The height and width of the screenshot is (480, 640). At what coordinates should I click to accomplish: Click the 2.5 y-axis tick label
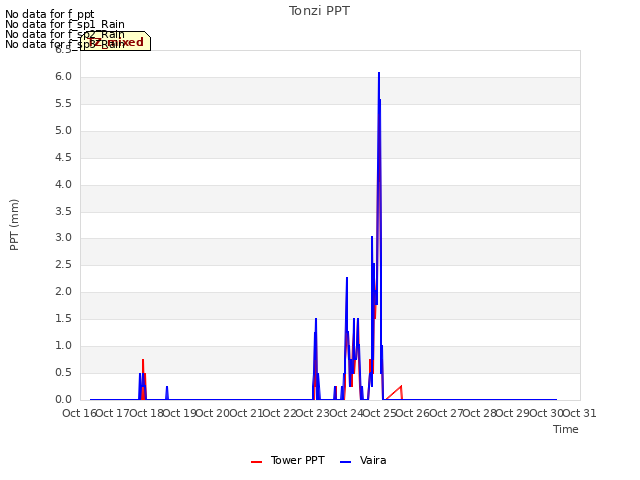[x=64, y=264]
